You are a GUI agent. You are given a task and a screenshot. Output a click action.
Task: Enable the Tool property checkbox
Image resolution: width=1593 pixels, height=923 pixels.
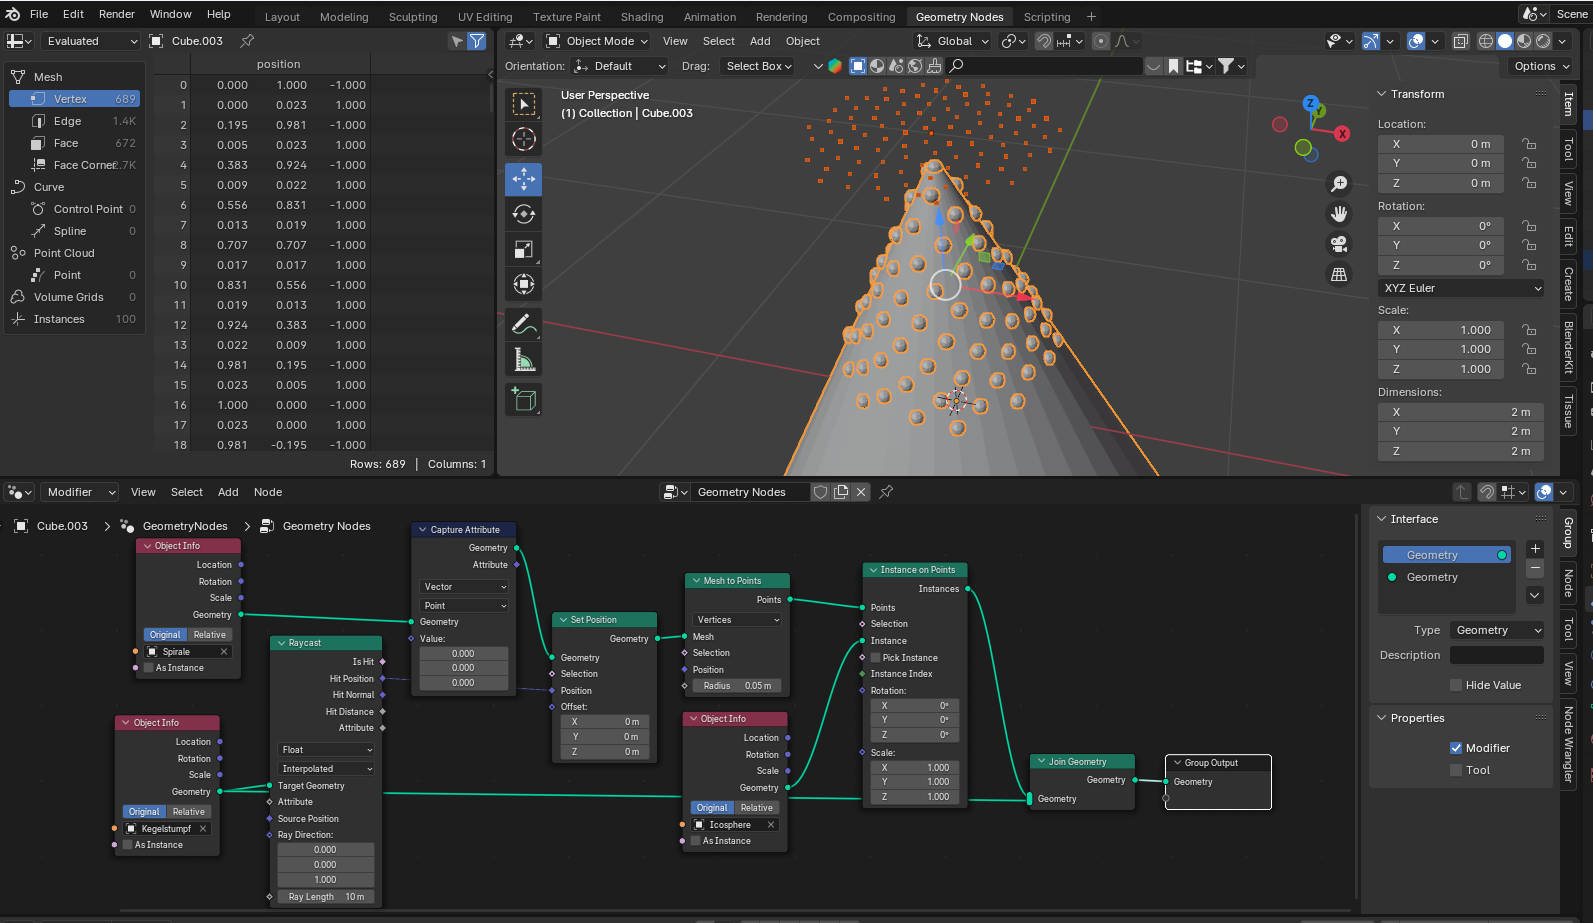(1456, 770)
